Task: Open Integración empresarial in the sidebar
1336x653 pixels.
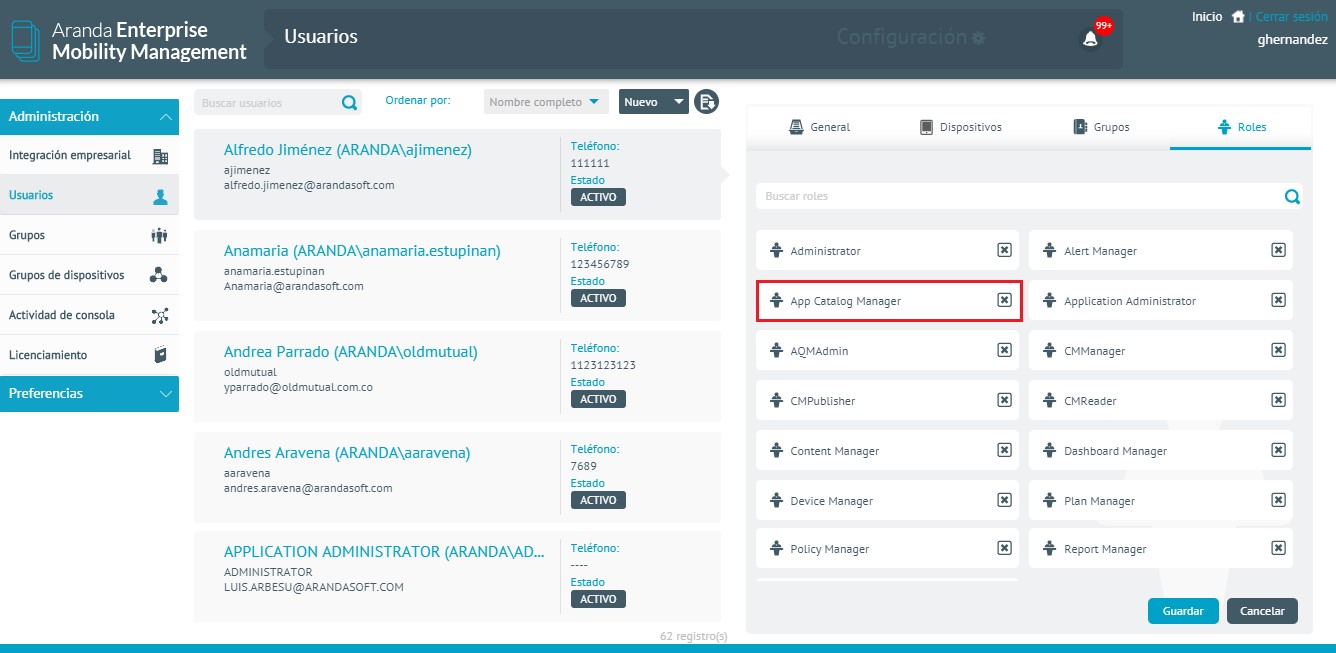Action: click(89, 155)
